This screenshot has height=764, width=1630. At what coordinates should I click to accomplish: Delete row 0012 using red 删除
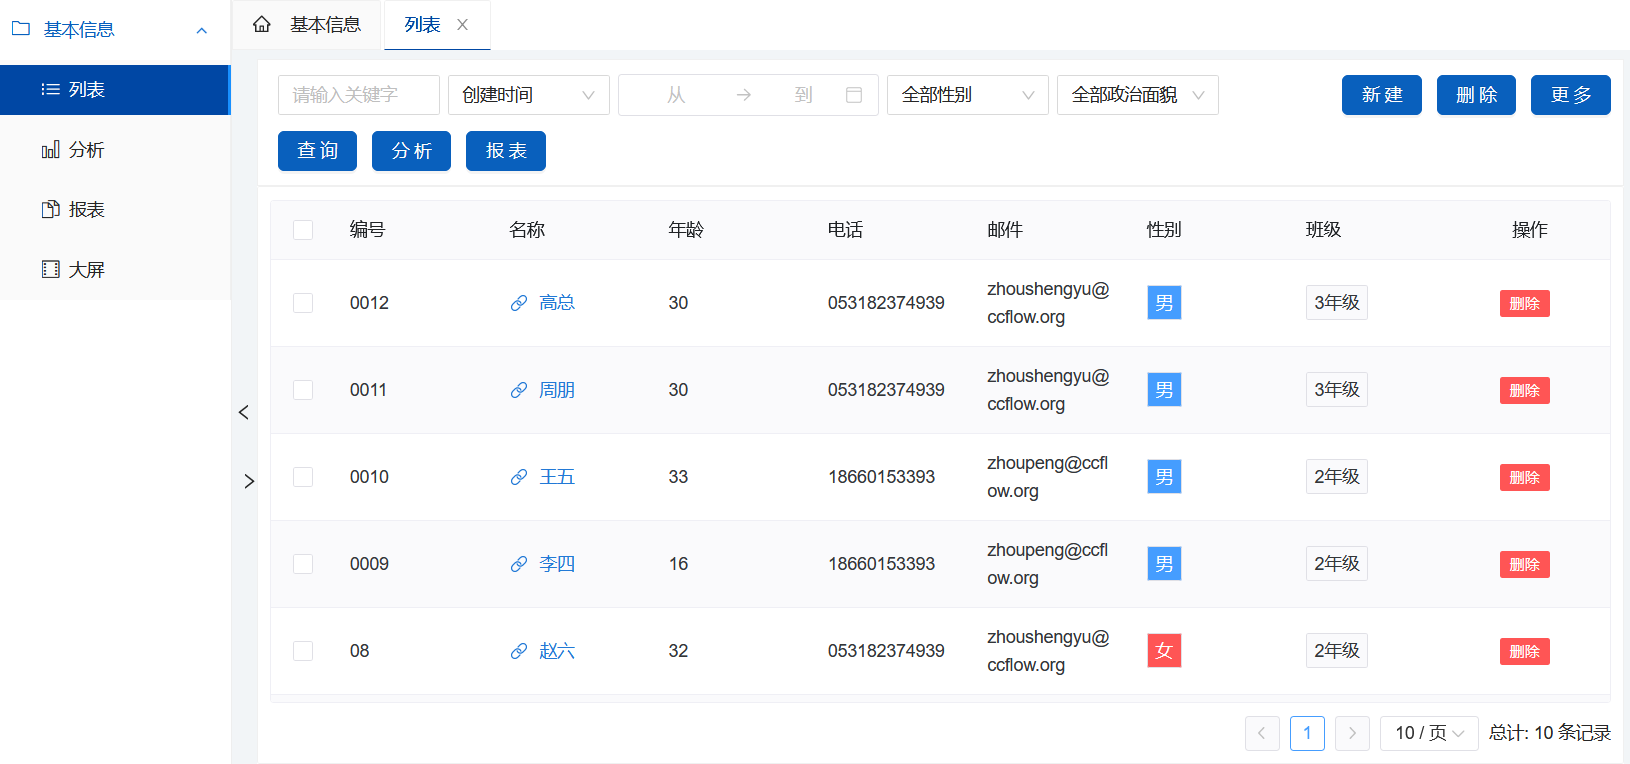tap(1525, 304)
